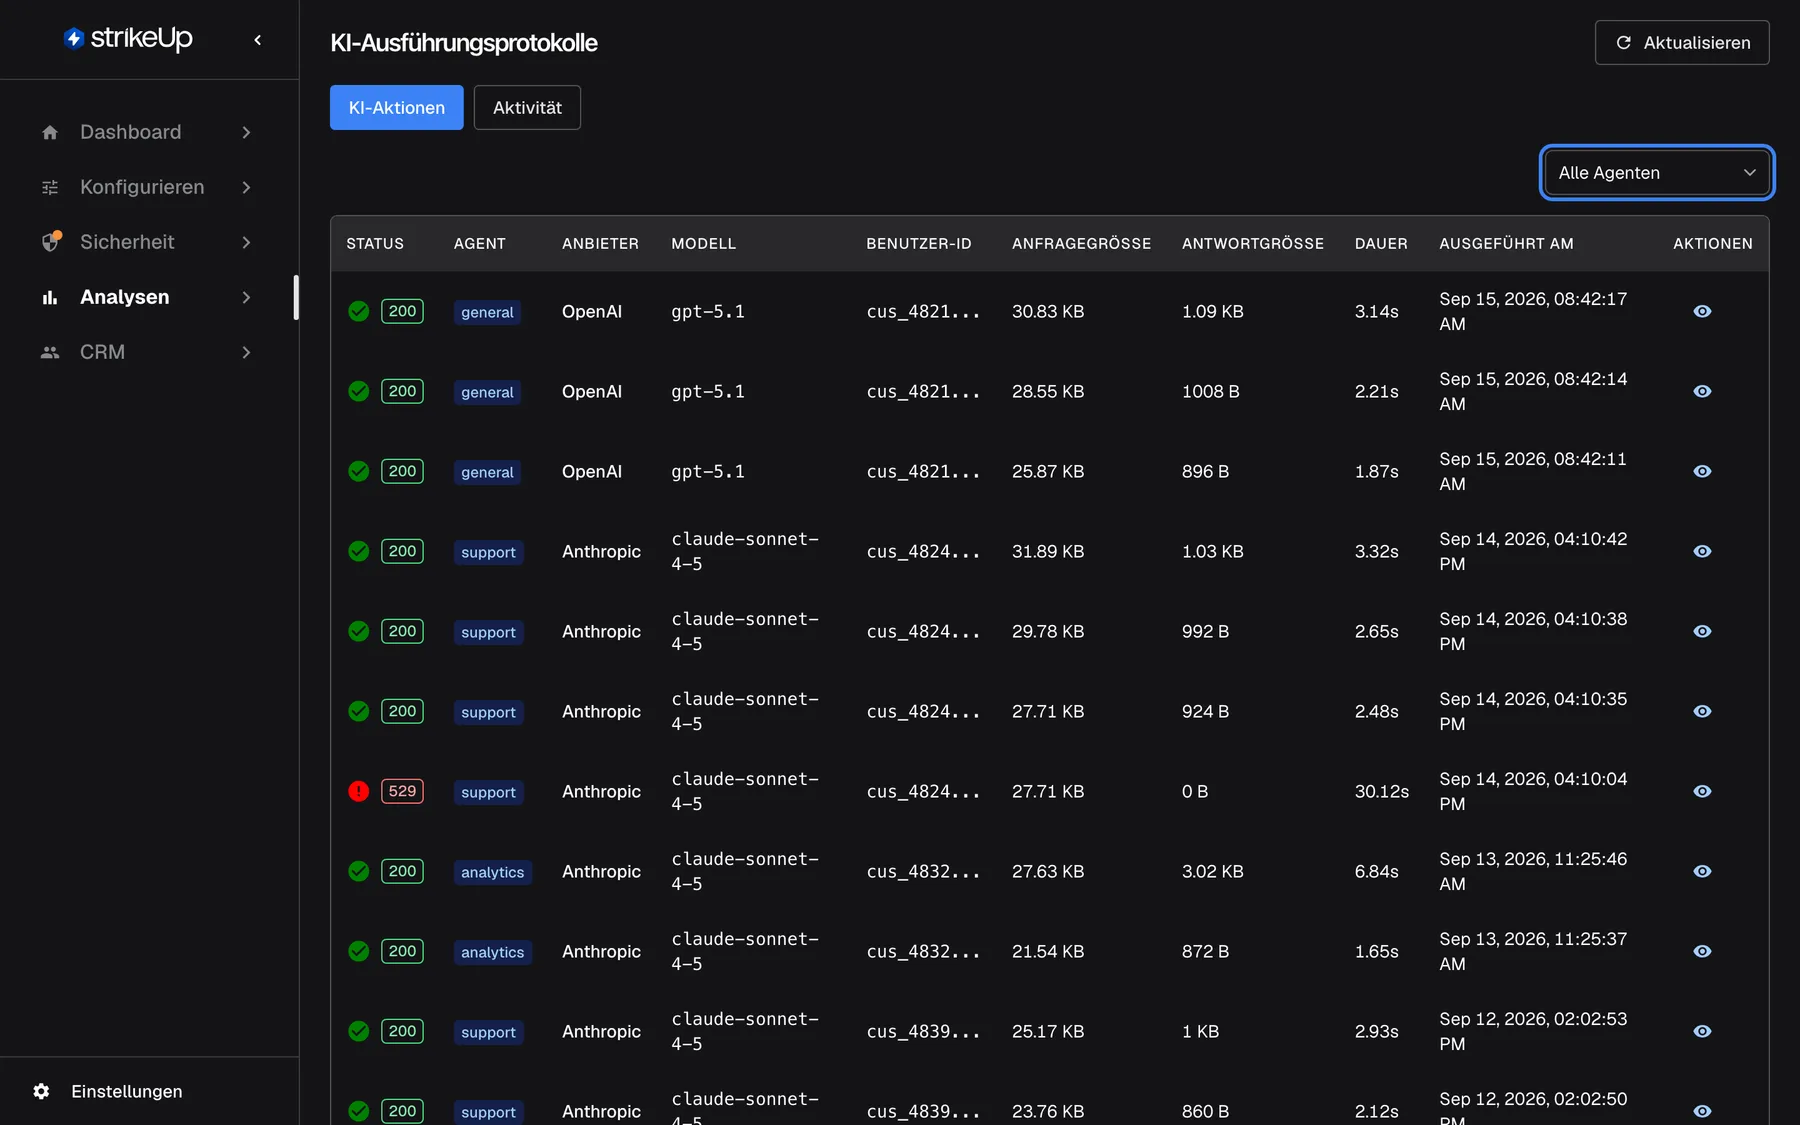Open the Alle Agenten dropdown
The image size is (1800, 1125).
[x=1657, y=172]
